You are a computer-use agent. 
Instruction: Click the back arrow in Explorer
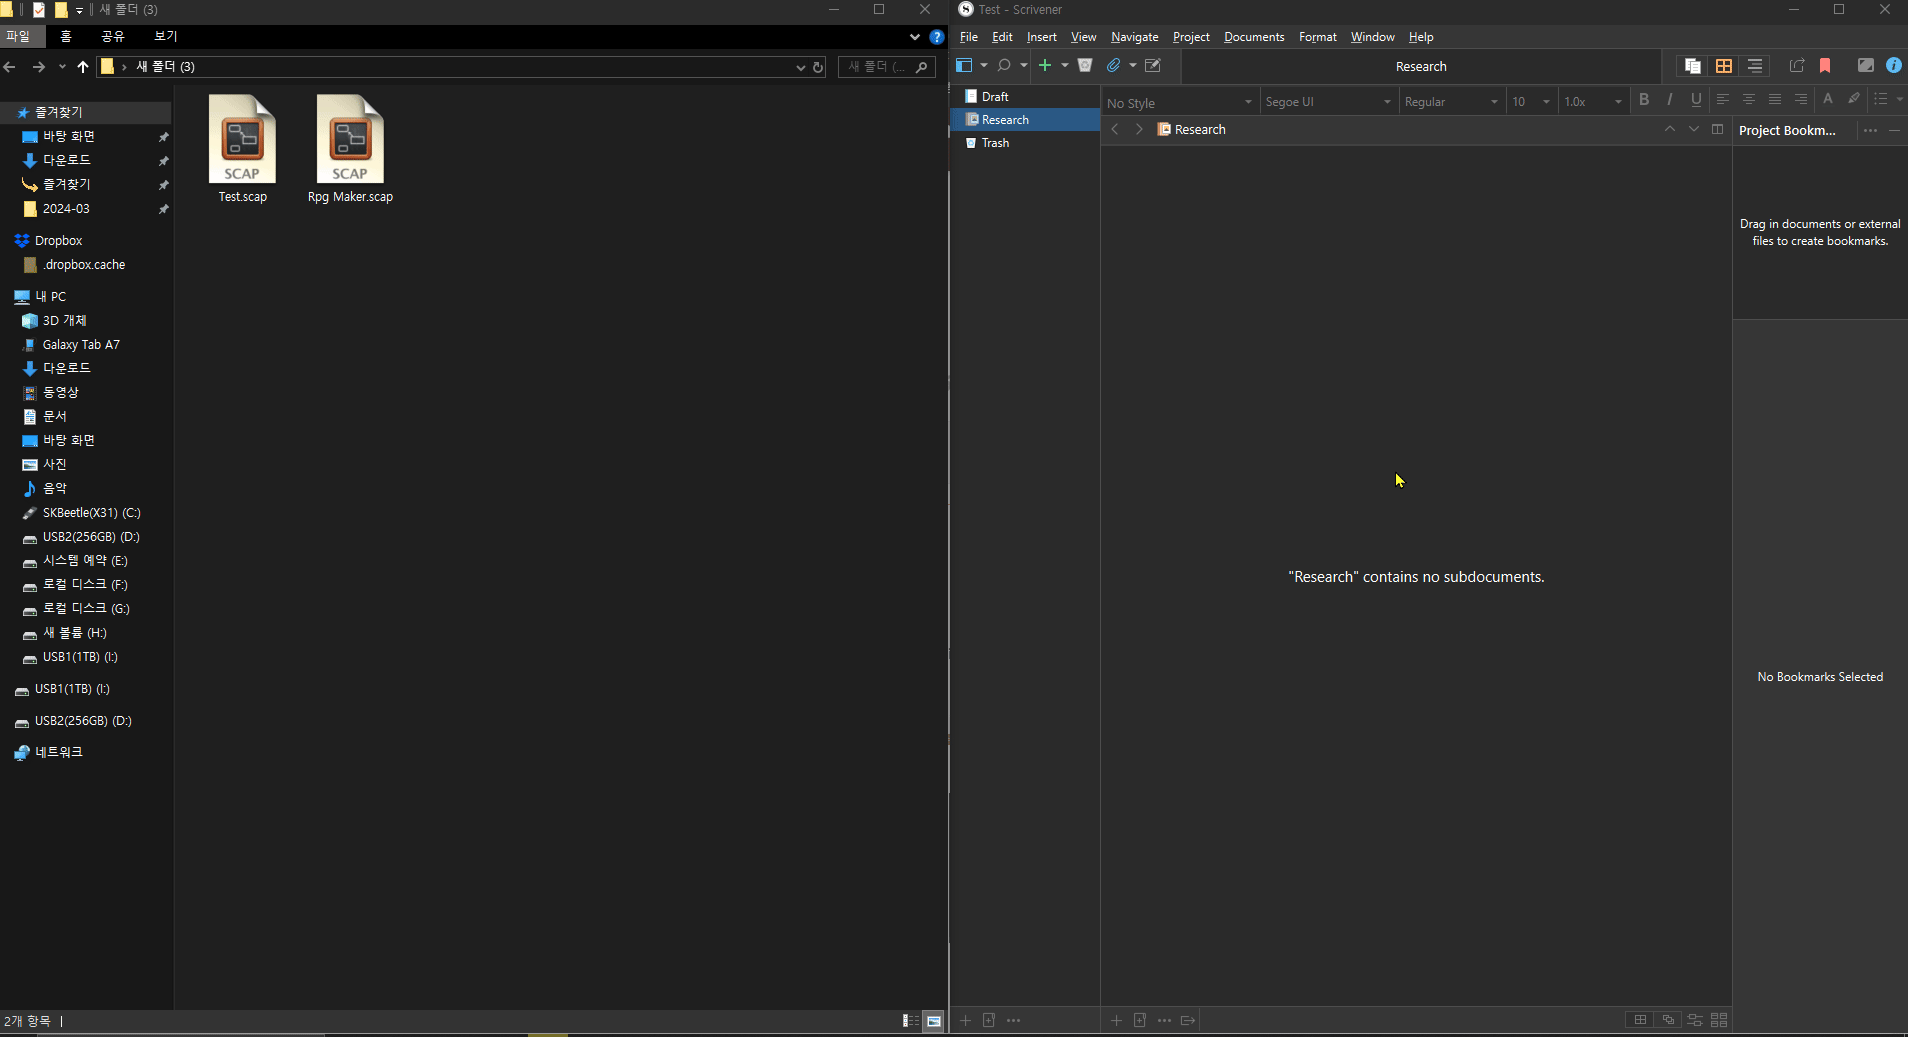click(x=11, y=67)
